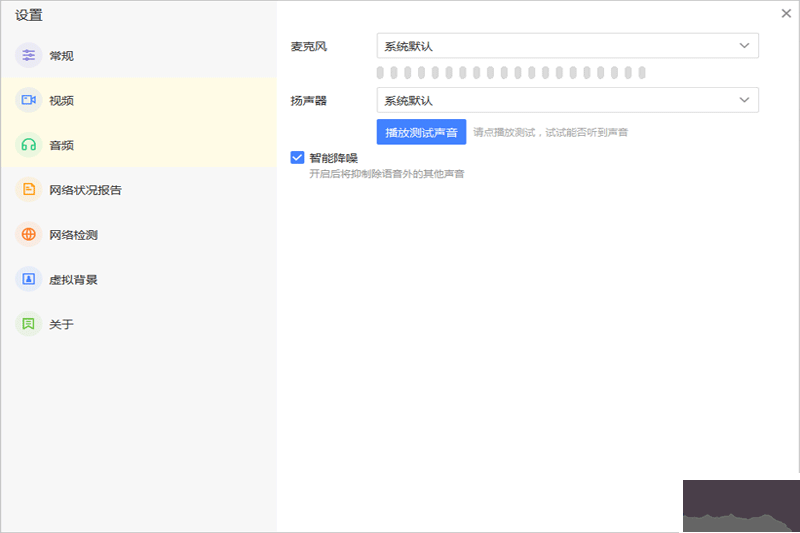Close the 设置 window
The height and width of the screenshot is (533, 800).
[x=786, y=13]
